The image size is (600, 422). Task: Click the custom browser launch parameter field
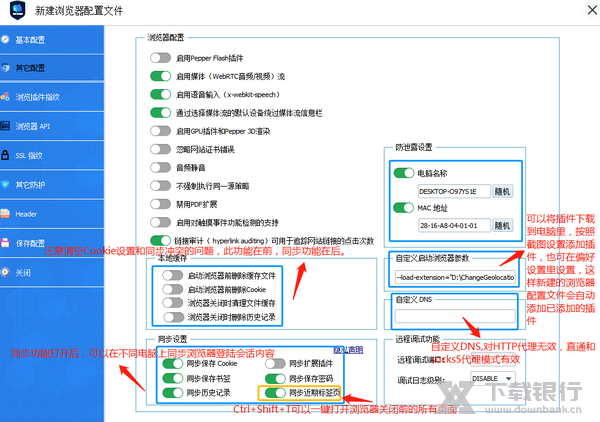click(x=455, y=277)
